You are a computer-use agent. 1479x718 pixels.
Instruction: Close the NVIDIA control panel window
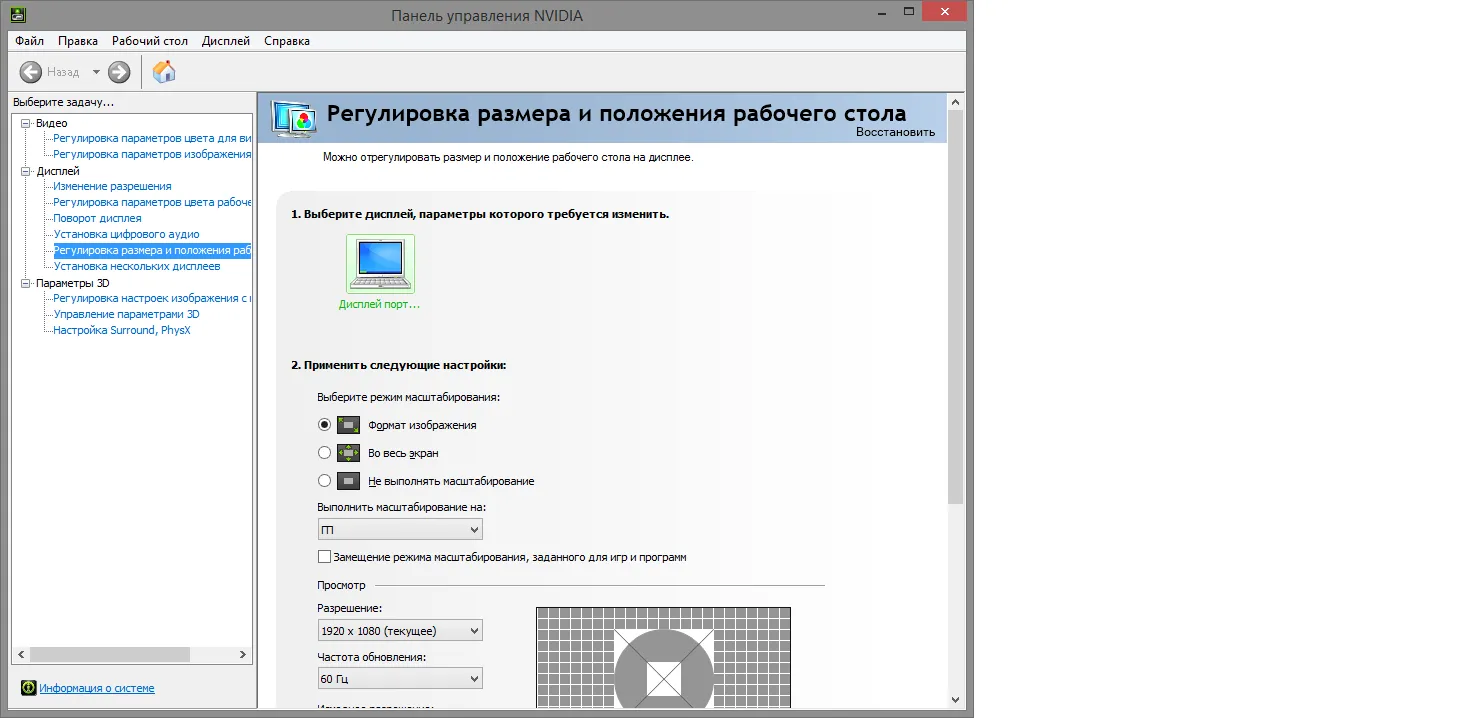click(x=945, y=12)
